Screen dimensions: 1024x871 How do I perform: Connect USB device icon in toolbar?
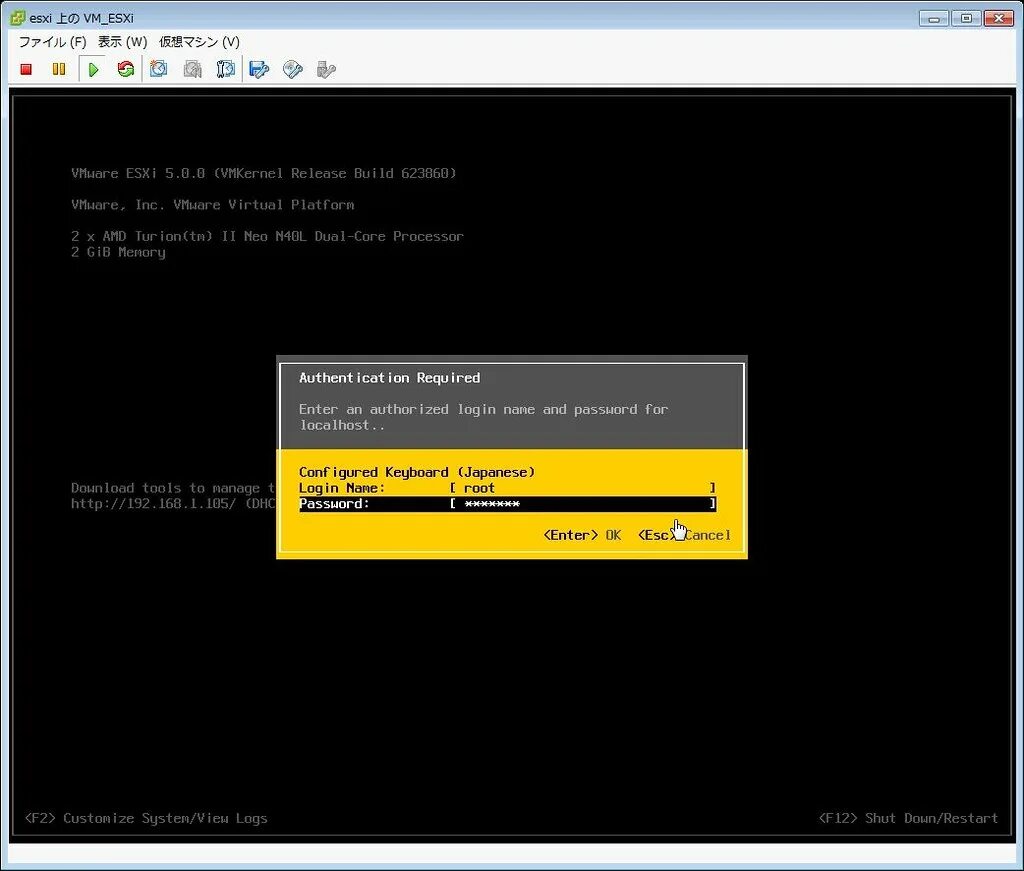(326, 69)
